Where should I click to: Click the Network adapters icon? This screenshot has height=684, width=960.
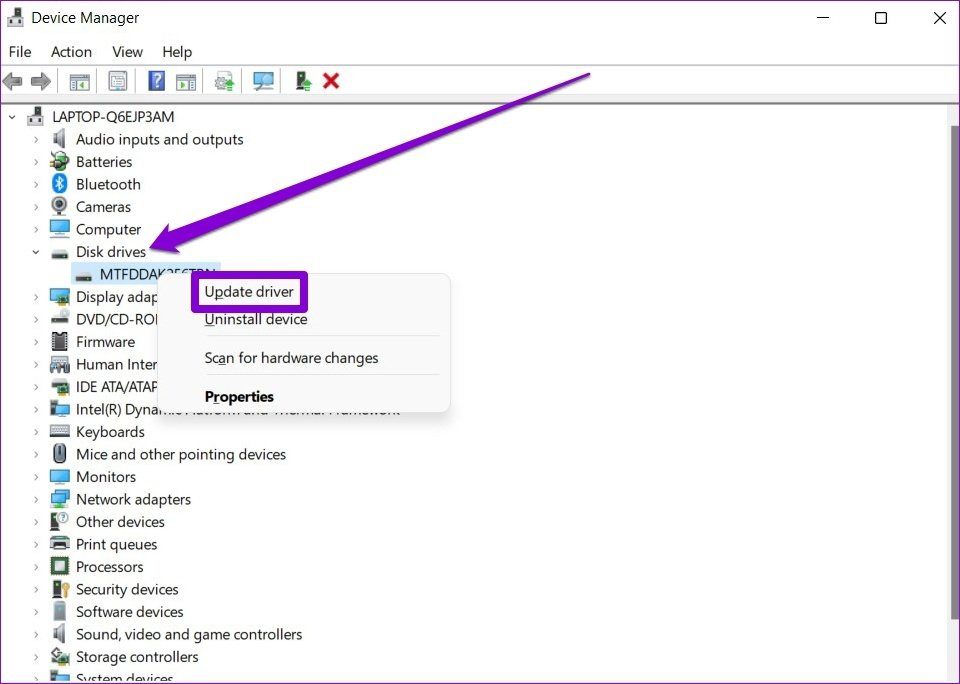[x=59, y=499]
